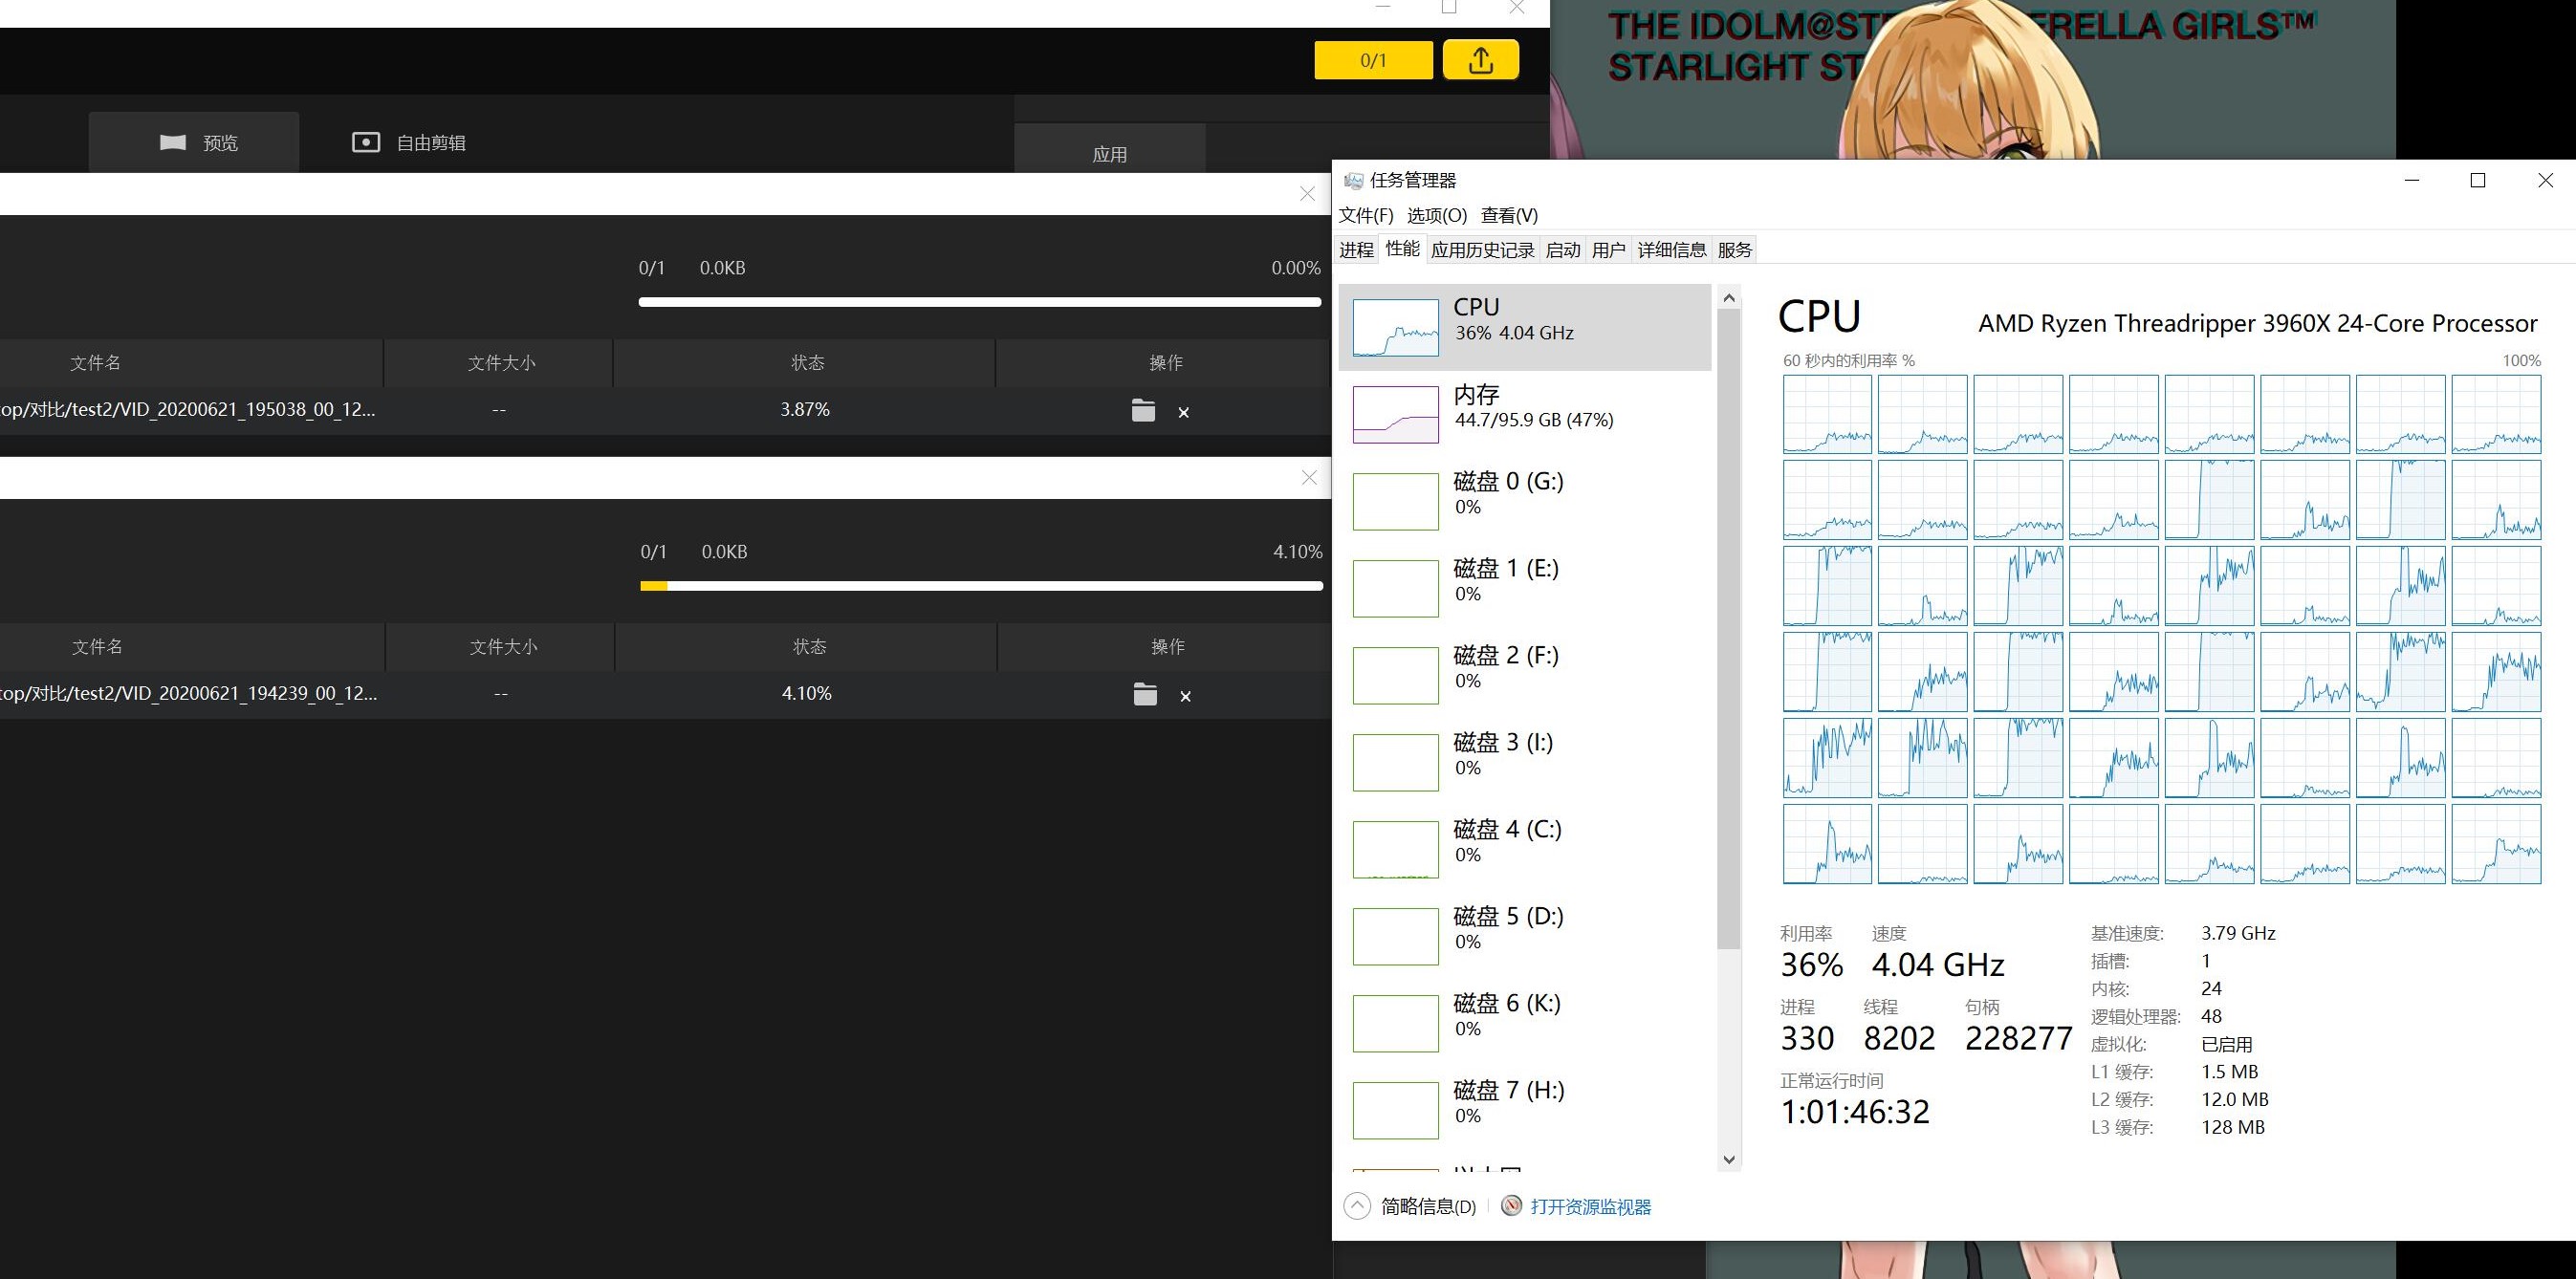This screenshot has height=1279, width=2576.
Task: Switch to the 启动 startup tab
Action: (1563, 250)
